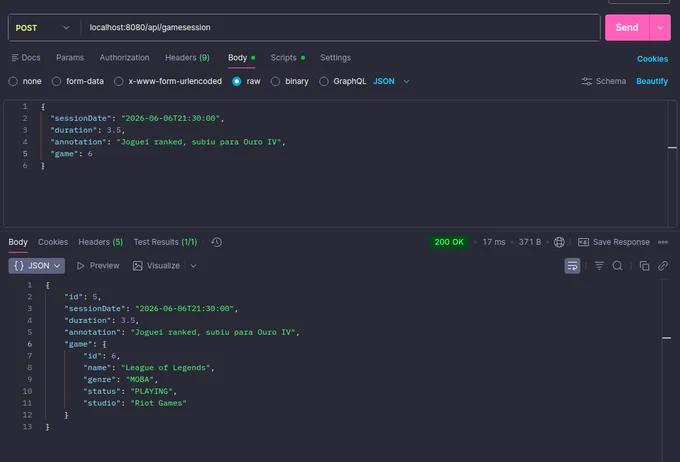
Task: Select the binary body type radio
Action: tap(275, 81)
